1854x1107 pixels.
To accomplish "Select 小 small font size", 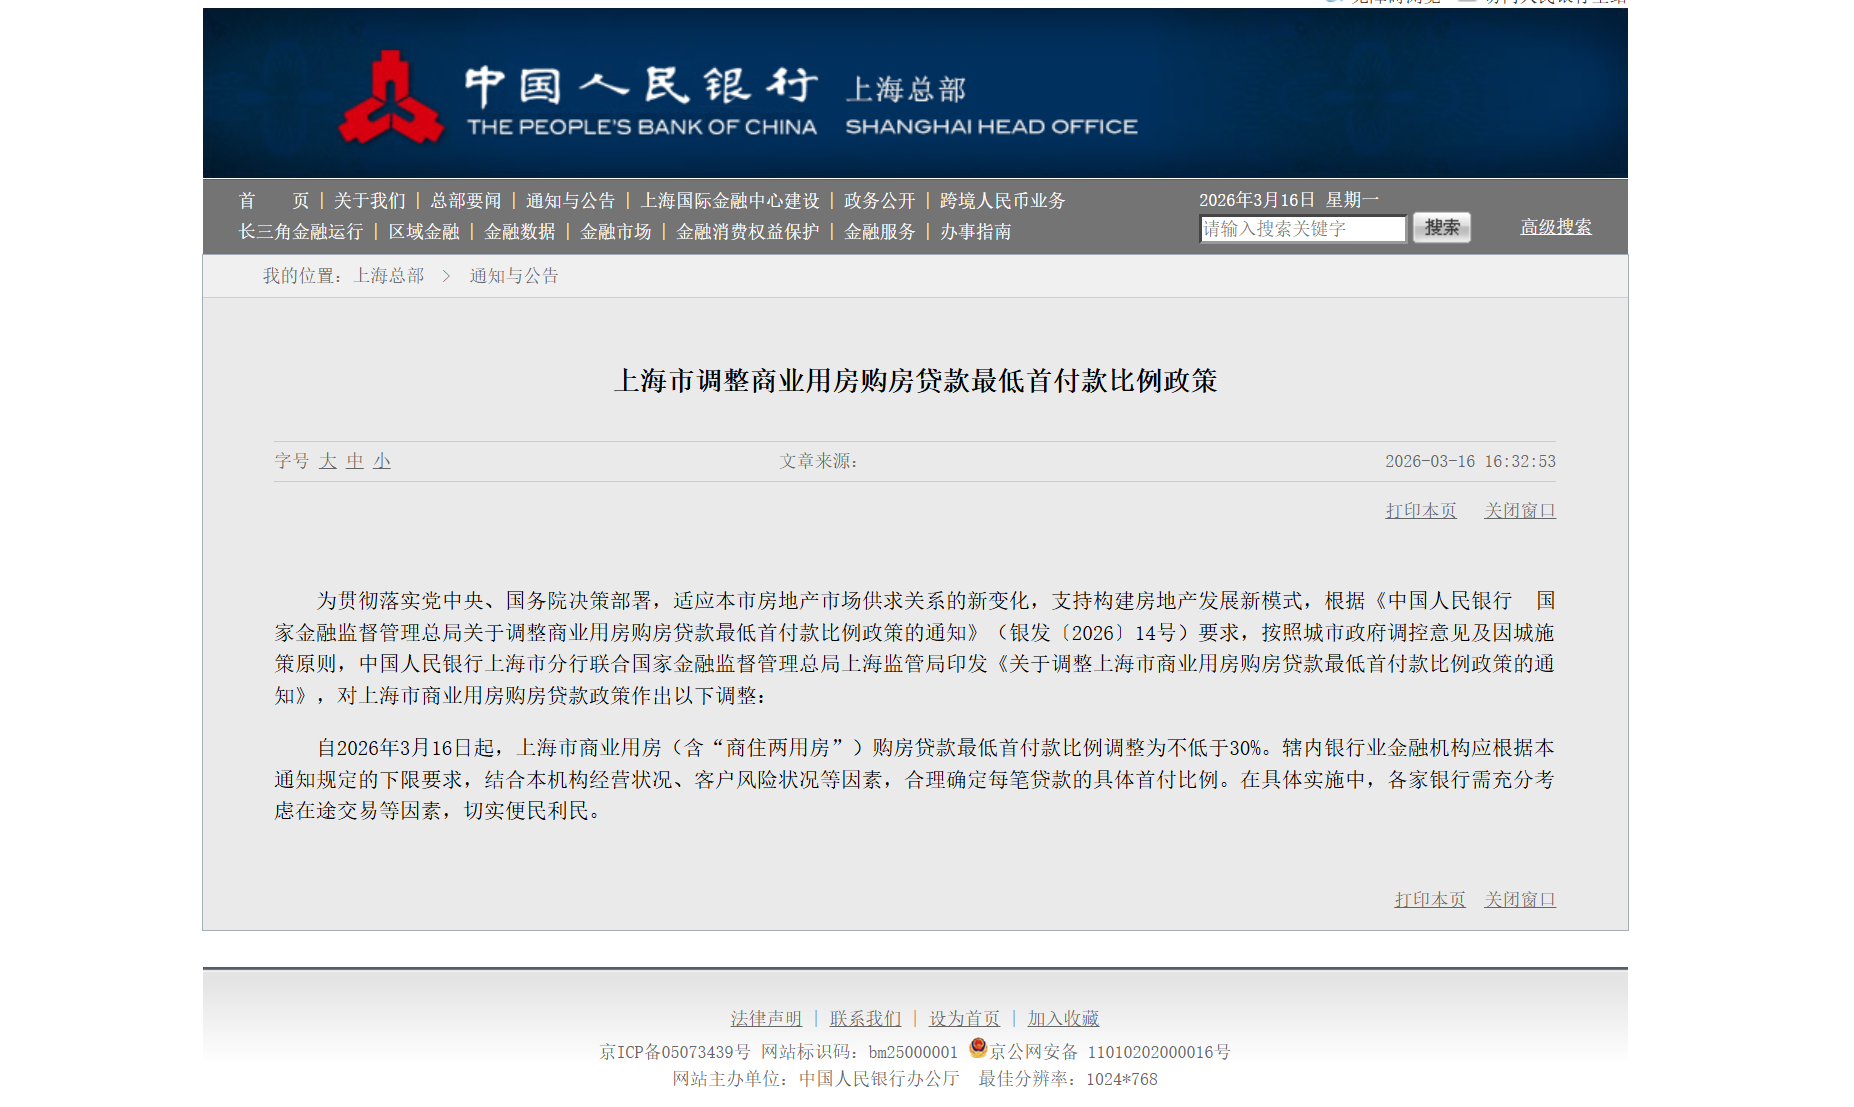I will coord(382,461).
